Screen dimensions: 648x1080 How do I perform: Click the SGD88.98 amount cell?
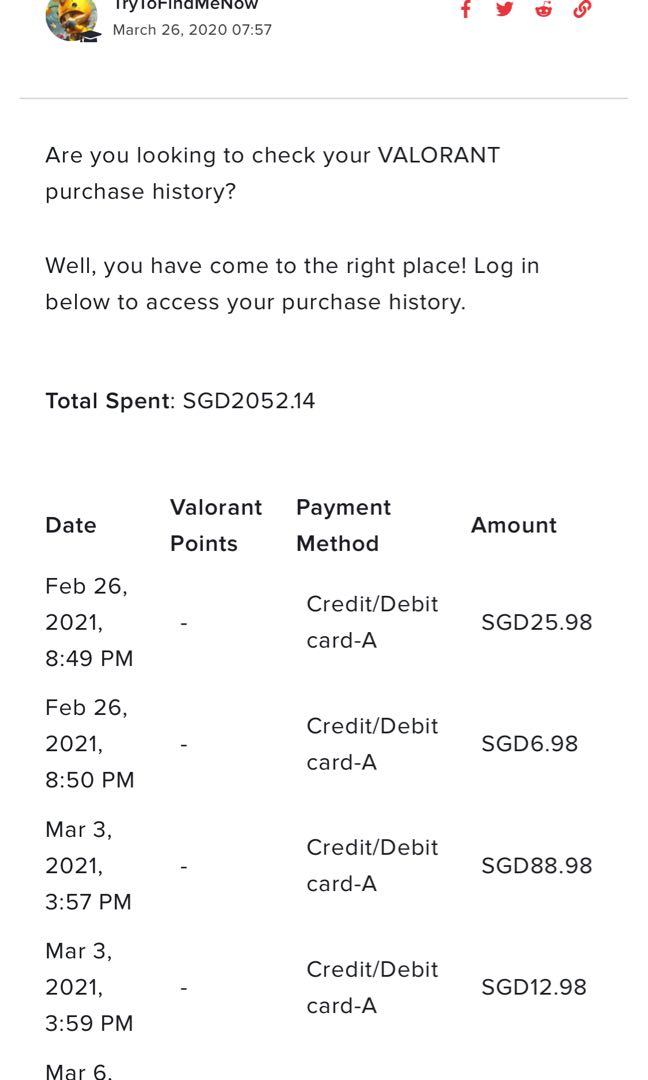coord(537,866)
